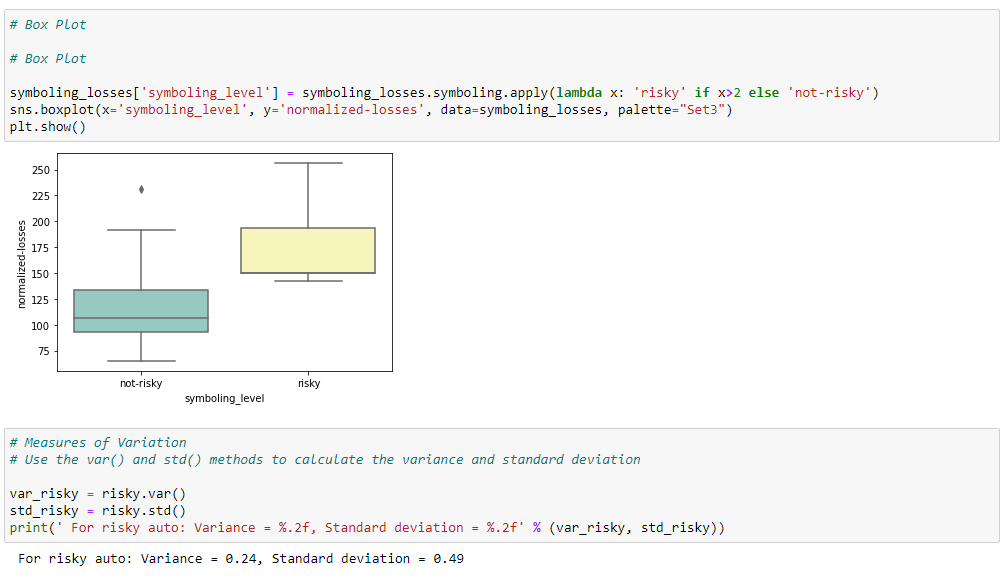Screen dimensions: 1005x581
Task: Click the bottom whisker cap of not-risky box
Action: [141, 361]
